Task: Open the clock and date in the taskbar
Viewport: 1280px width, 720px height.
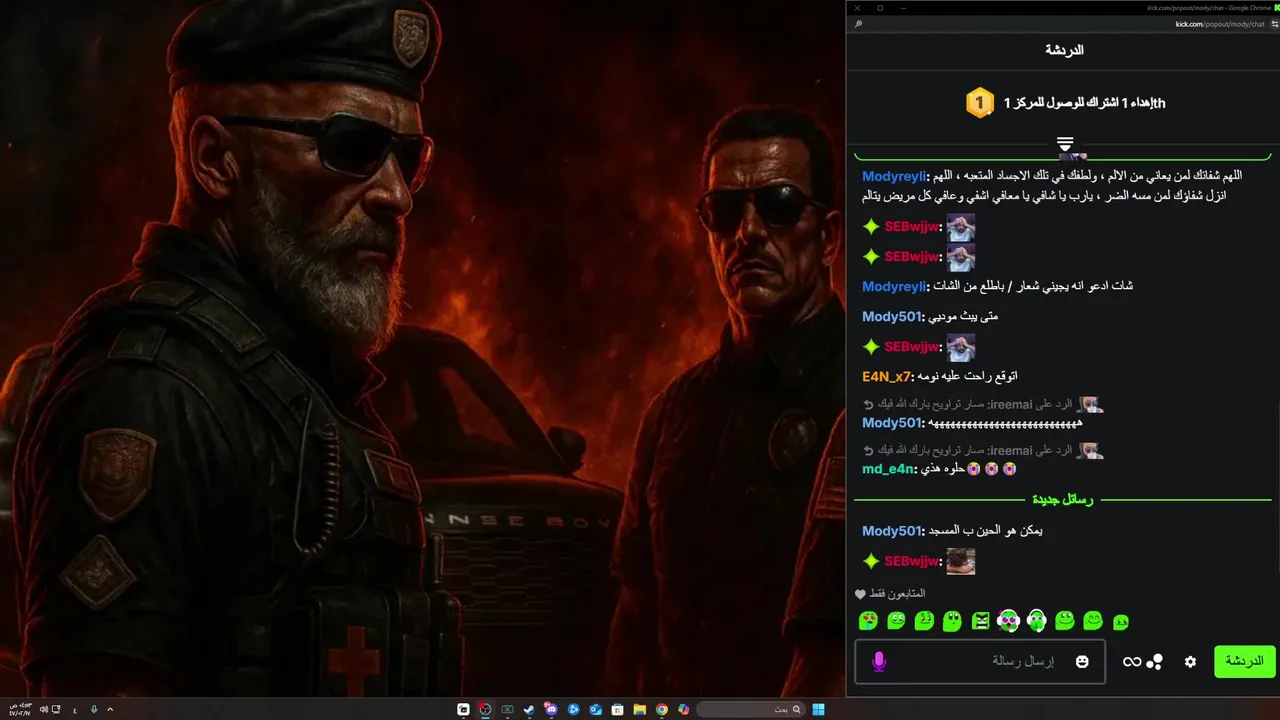Action: point(20,709)
